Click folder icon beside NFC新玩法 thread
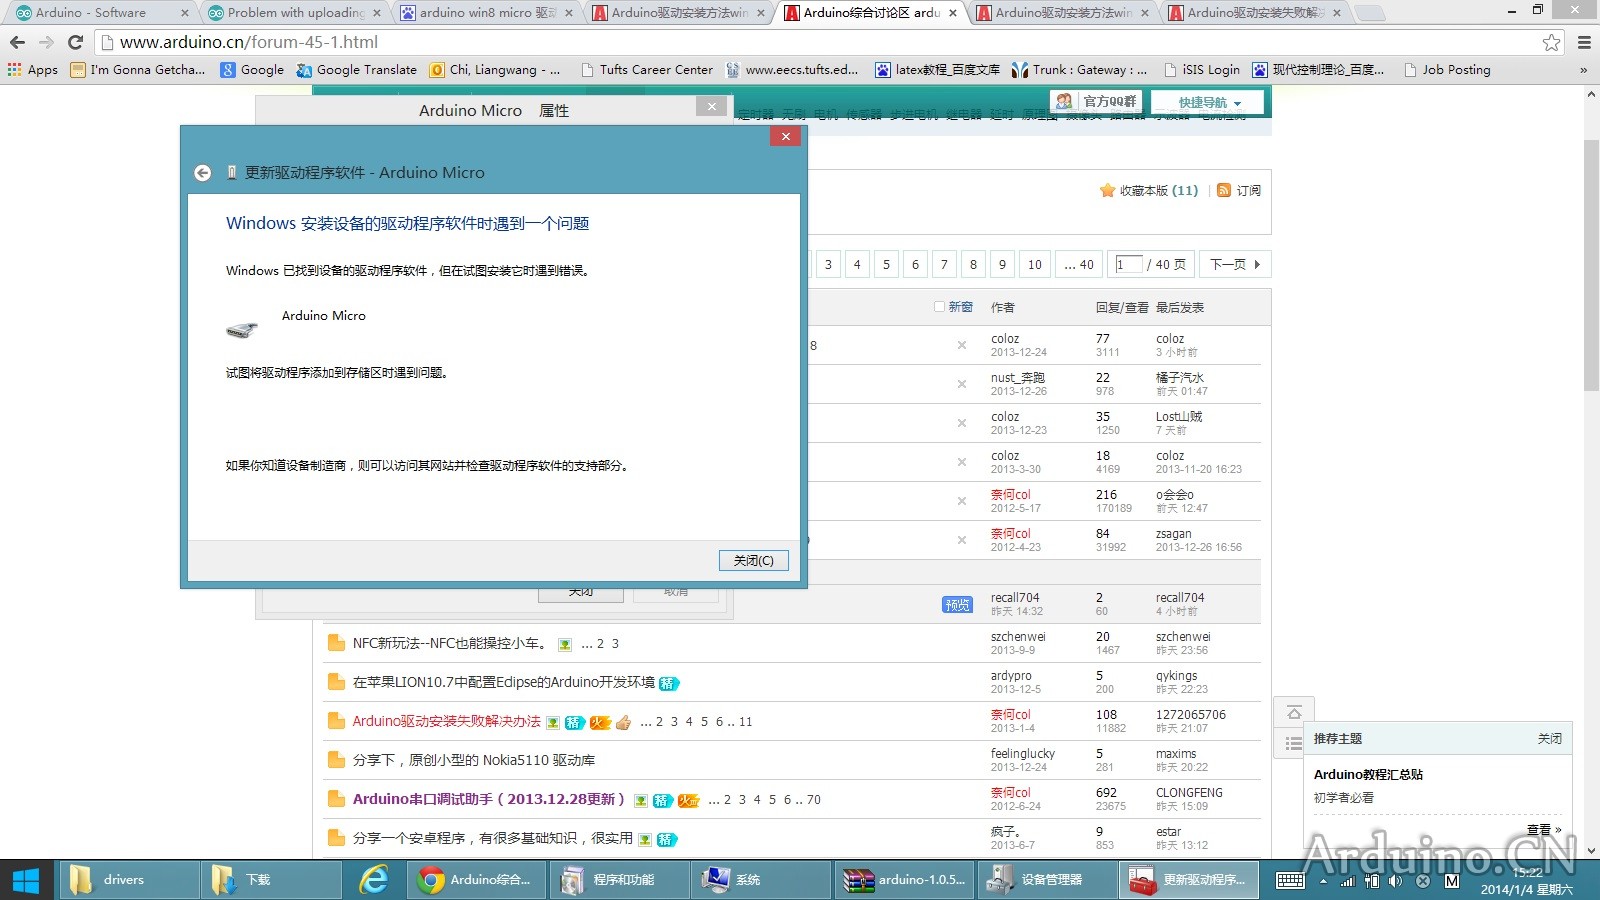This screenshot has width=1600, height=900. coord(336,643)
